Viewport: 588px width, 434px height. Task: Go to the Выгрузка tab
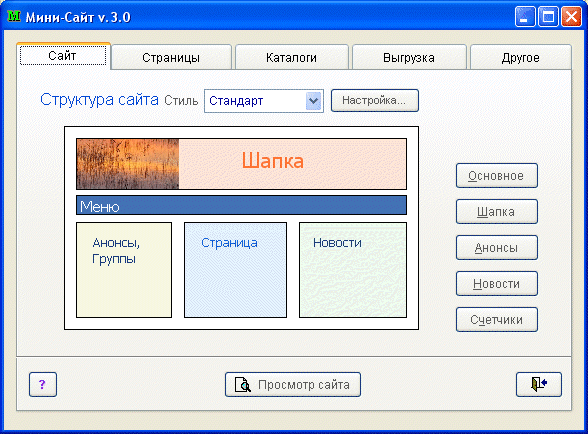pyautogui.click(x=409, y=57)
